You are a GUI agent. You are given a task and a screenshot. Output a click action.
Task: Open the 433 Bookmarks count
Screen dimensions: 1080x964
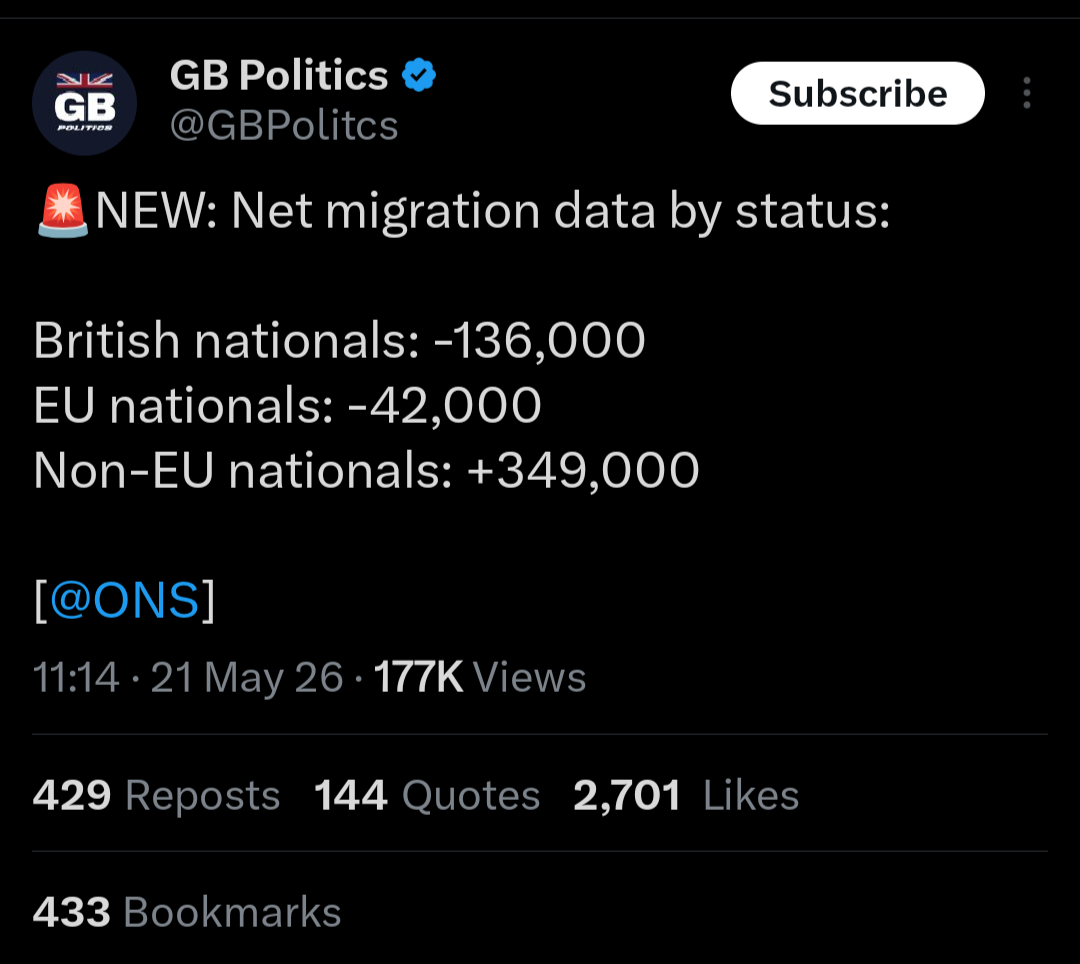187,912
